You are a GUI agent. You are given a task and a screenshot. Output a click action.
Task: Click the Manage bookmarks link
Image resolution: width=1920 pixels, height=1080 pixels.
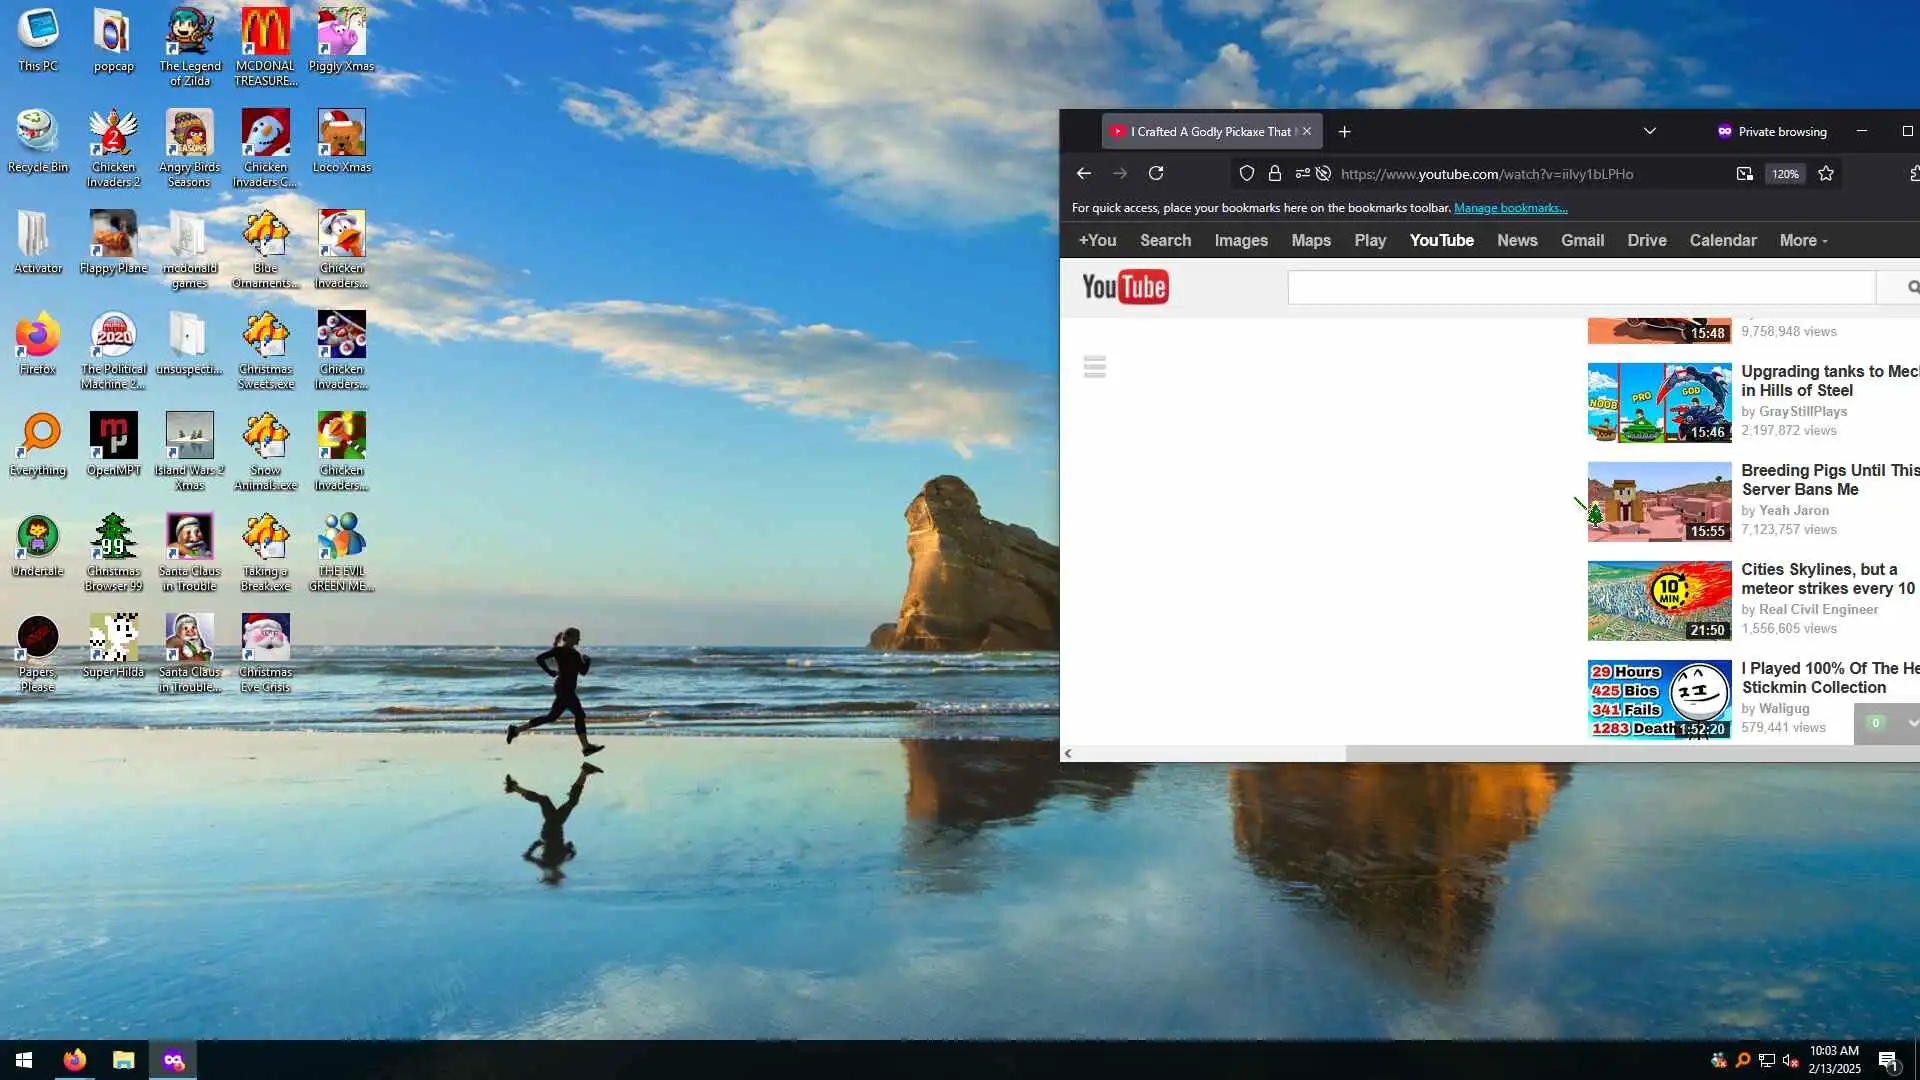click(1510, 208)
